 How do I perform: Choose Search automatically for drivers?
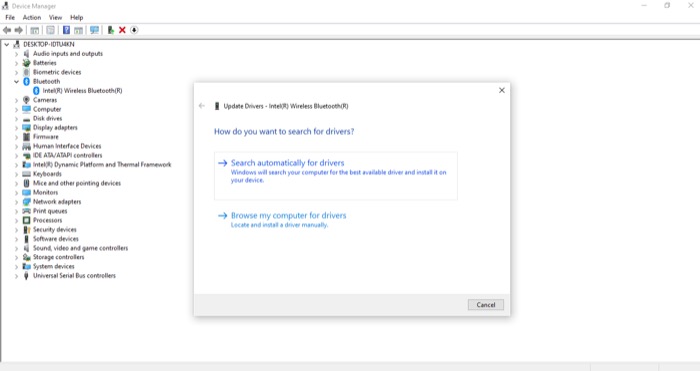tap(336, 175)
